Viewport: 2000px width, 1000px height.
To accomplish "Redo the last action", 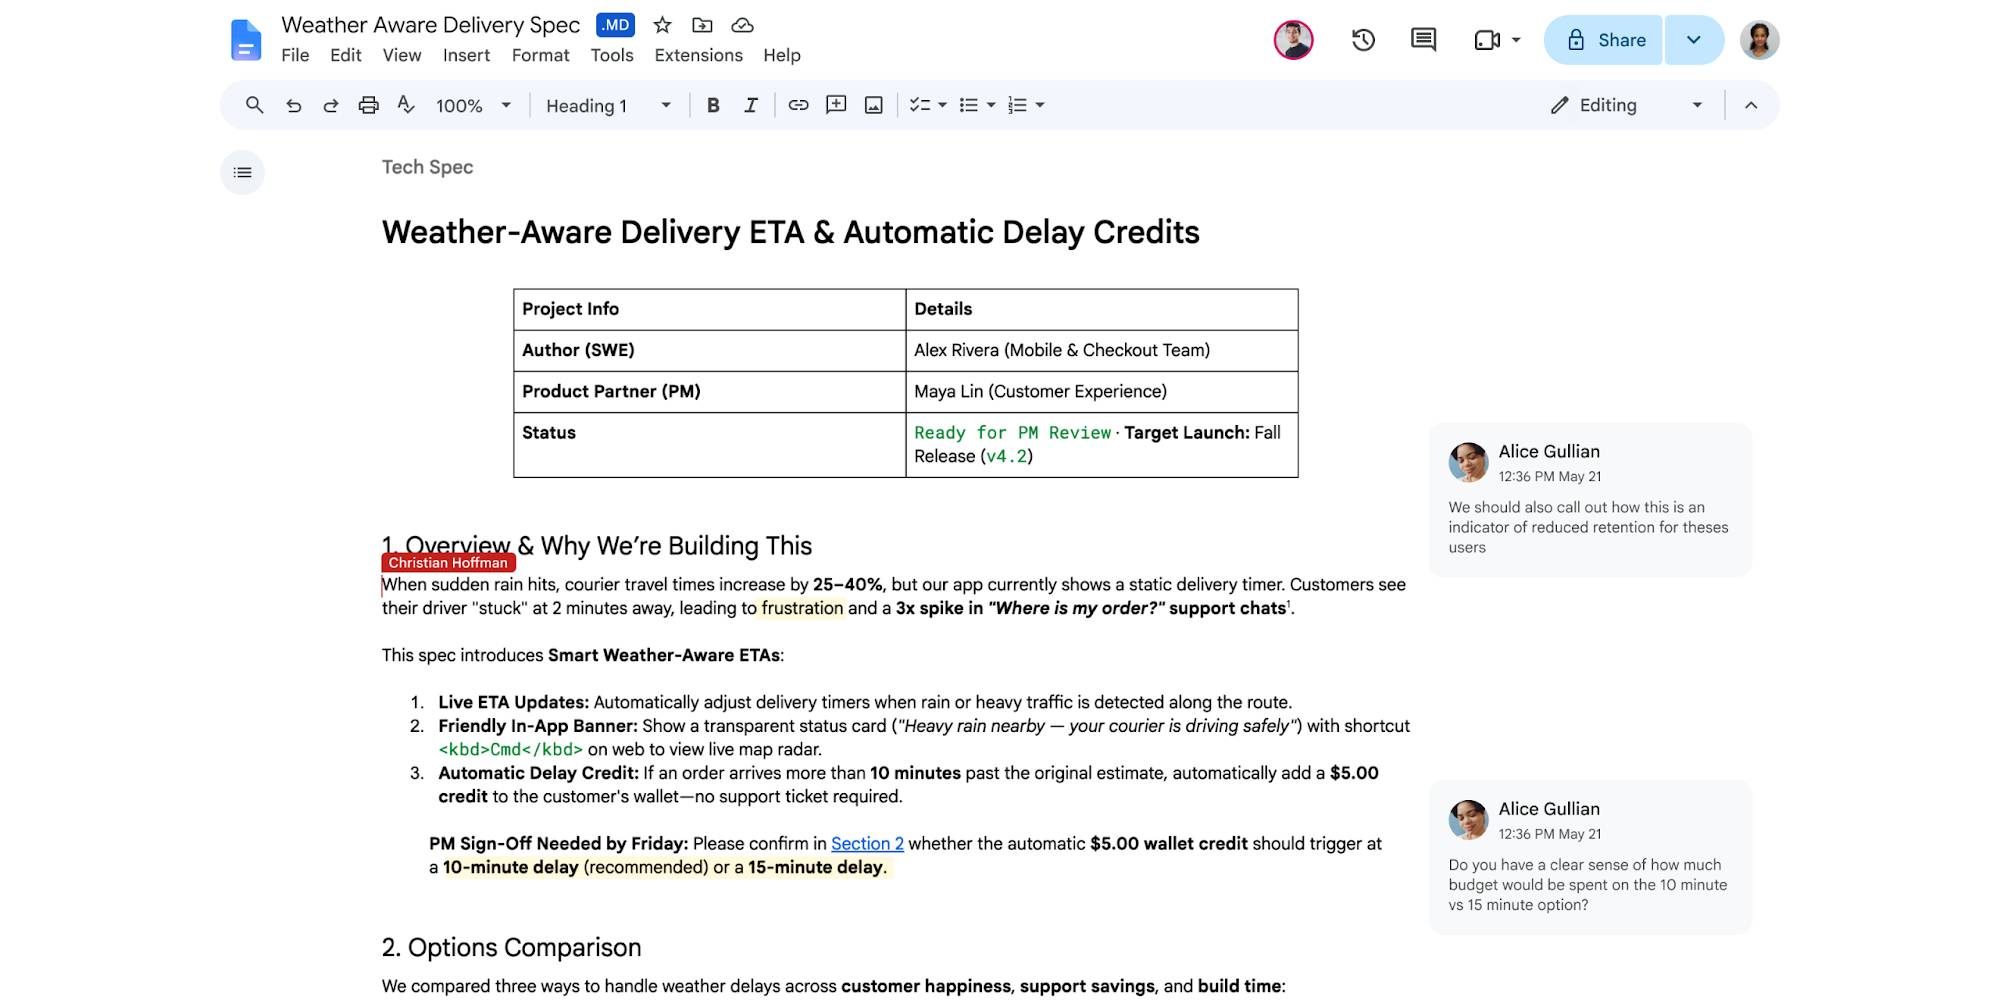I will 331,105.
